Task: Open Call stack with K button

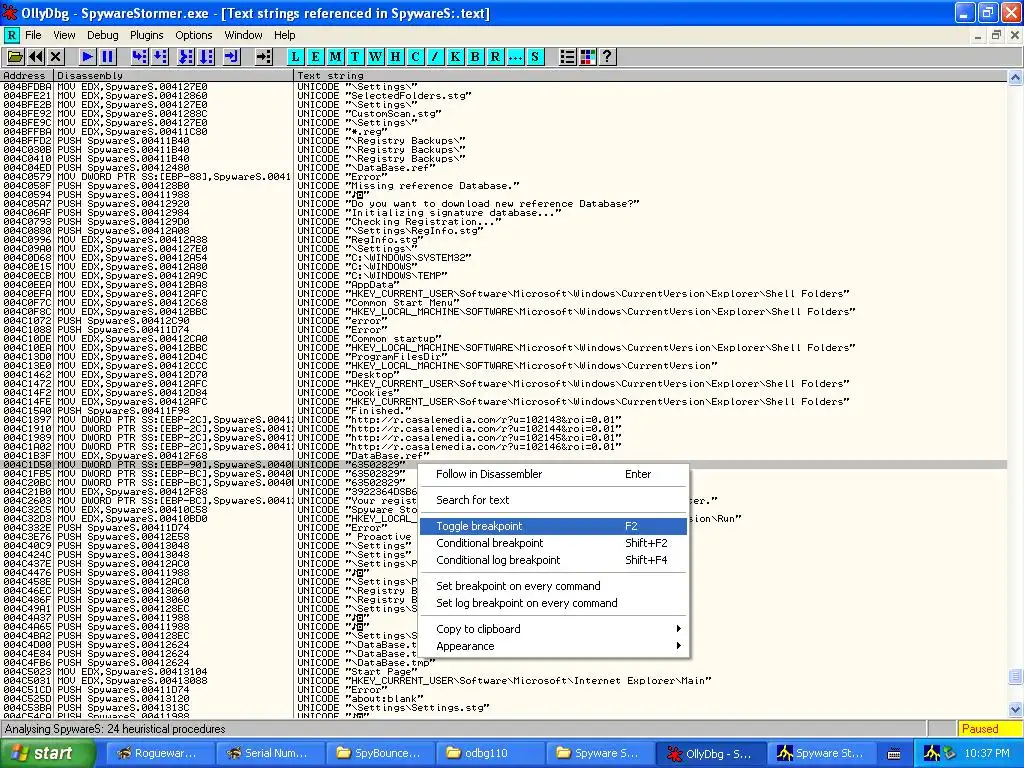Action: [x=455, y=57]
